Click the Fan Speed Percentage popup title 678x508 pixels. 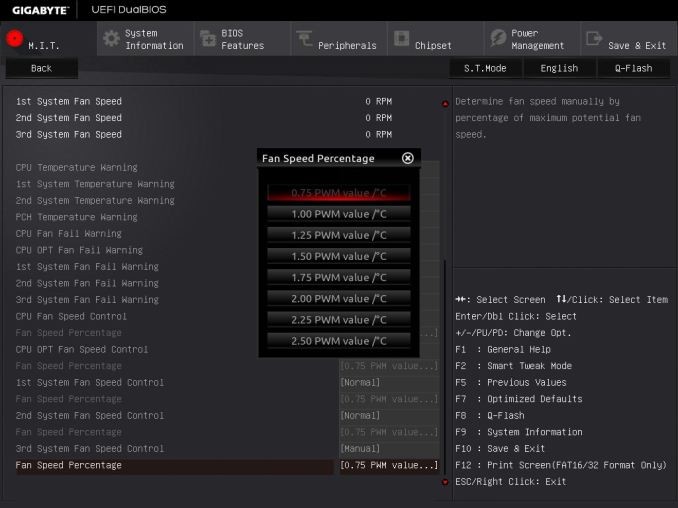click(x=318, y=159)
